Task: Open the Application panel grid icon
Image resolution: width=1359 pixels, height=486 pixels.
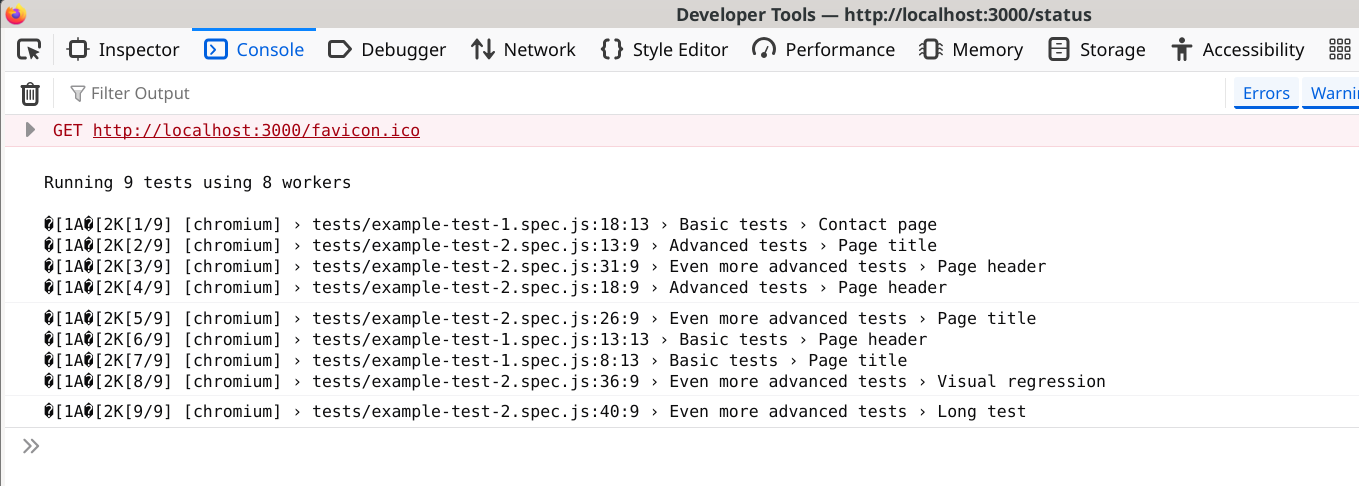Action: [x=1339, y=49]
